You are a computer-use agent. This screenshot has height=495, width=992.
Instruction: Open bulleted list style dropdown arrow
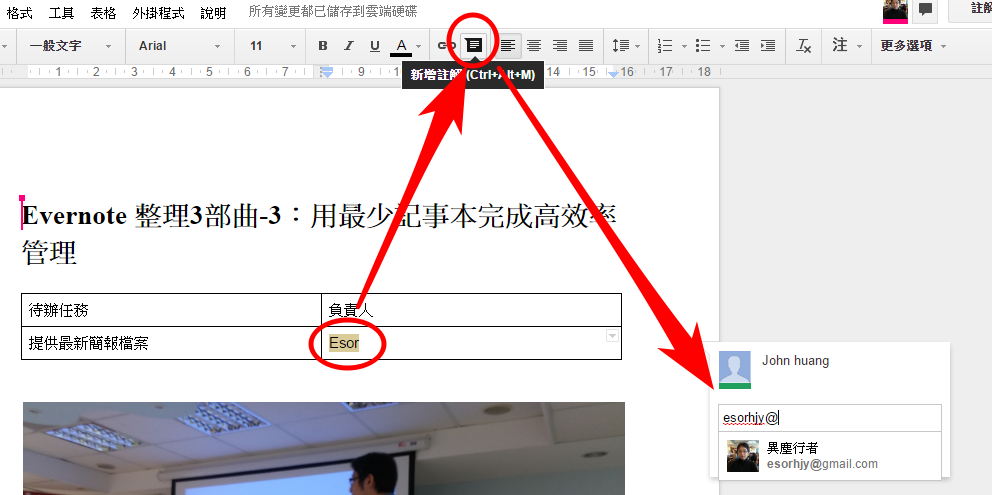click(722, 46)
